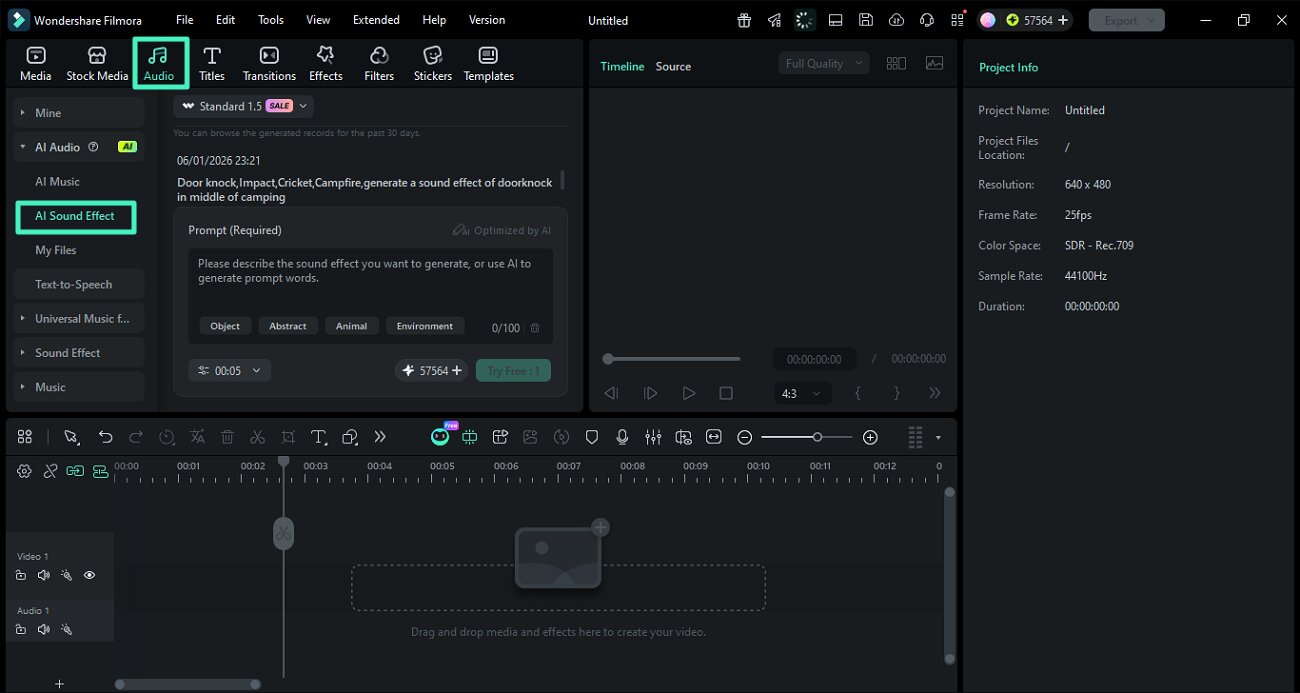Viewport: 1300px width, 693px height.
Task: Open the Filters panel
Action: pos(379,64)
